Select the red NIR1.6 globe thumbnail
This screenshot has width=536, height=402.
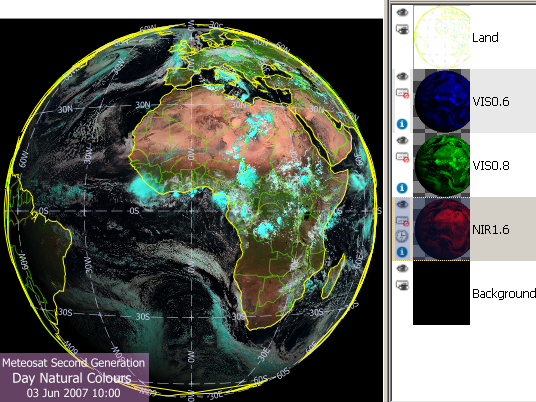[441, 229]
